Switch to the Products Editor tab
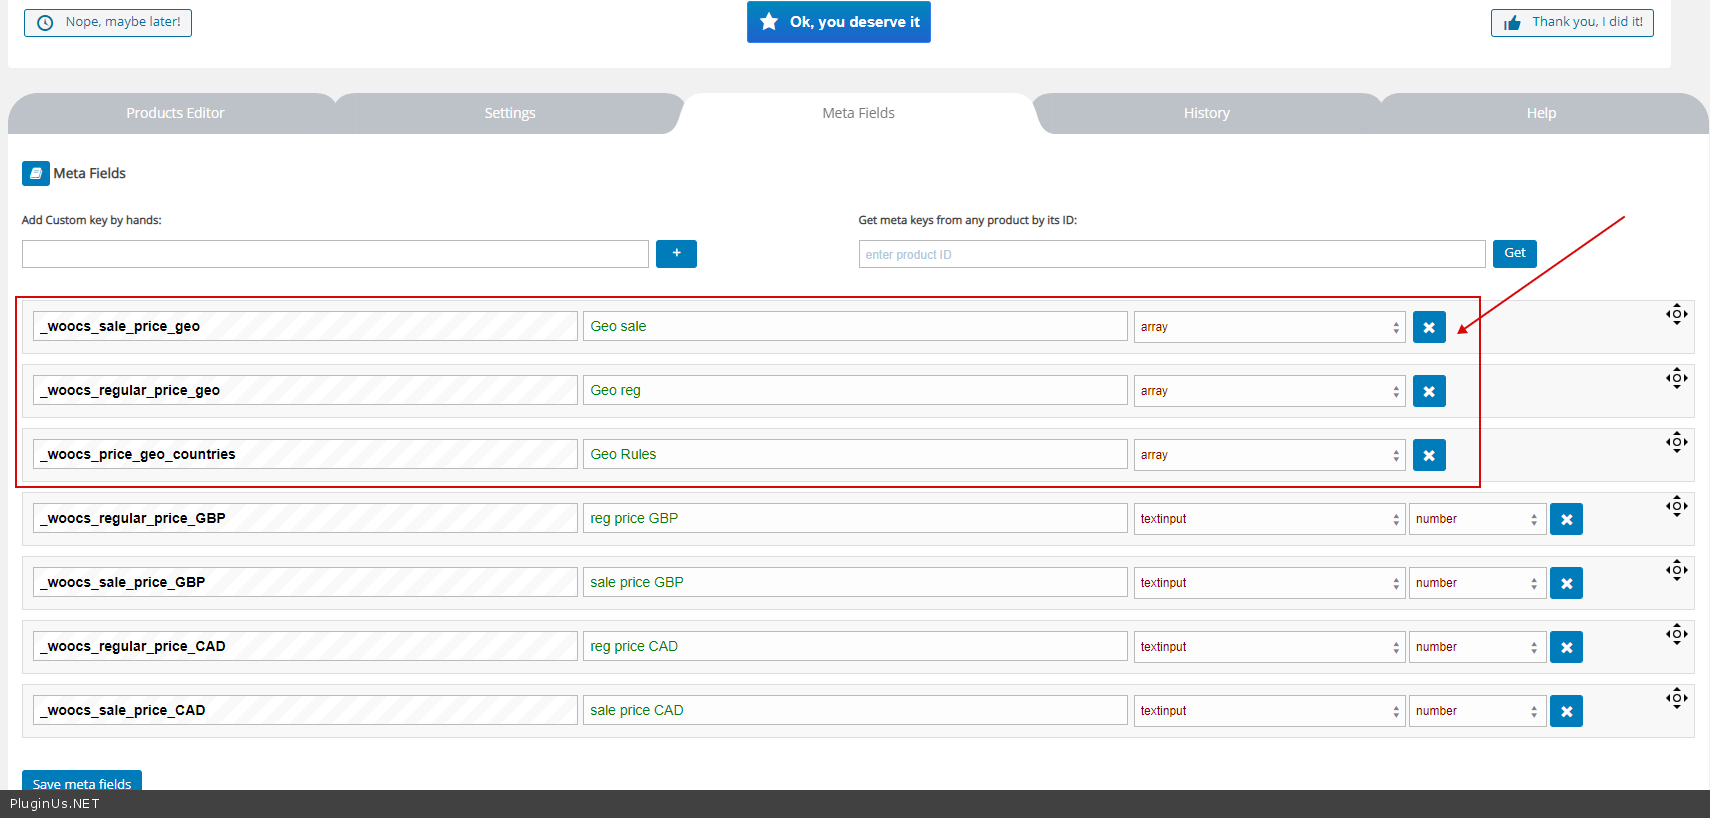This screenshot has width=1710, height=818. (x=175, y=113)
